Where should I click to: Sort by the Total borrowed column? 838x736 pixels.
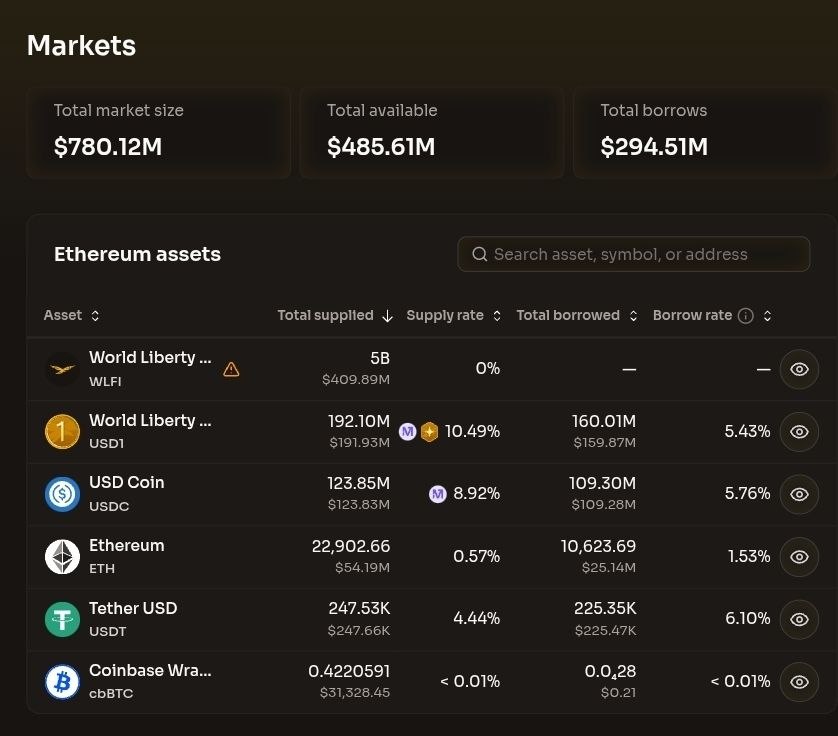coord(576,316)
